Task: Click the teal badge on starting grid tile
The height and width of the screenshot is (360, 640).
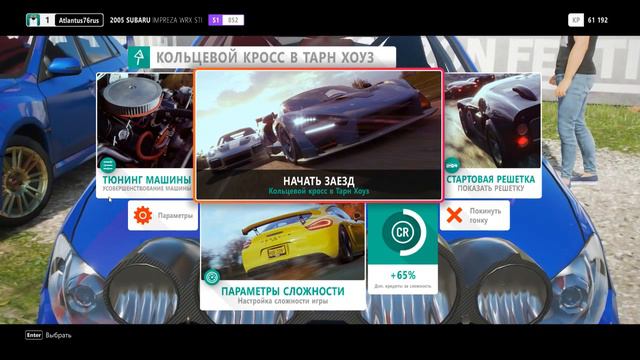Action: tap(452, 165)
